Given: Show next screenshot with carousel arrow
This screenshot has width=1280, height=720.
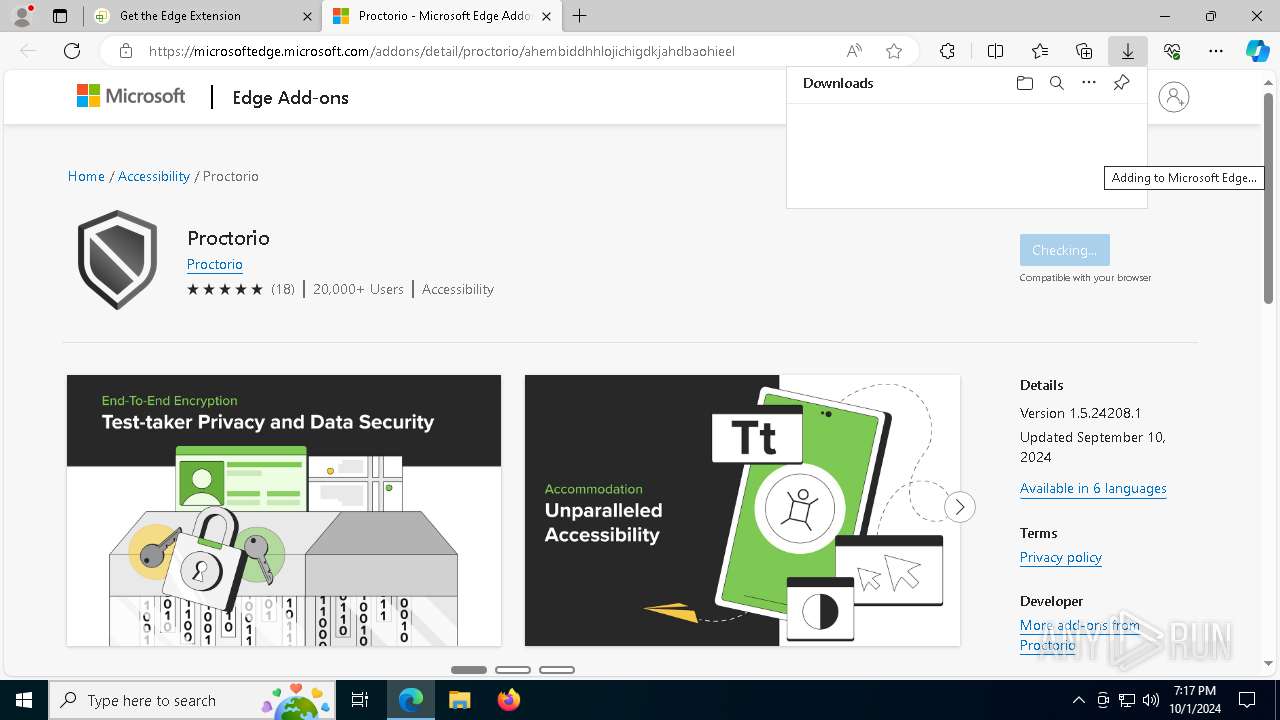Looking at the screenshot, I should click(959, 507).
